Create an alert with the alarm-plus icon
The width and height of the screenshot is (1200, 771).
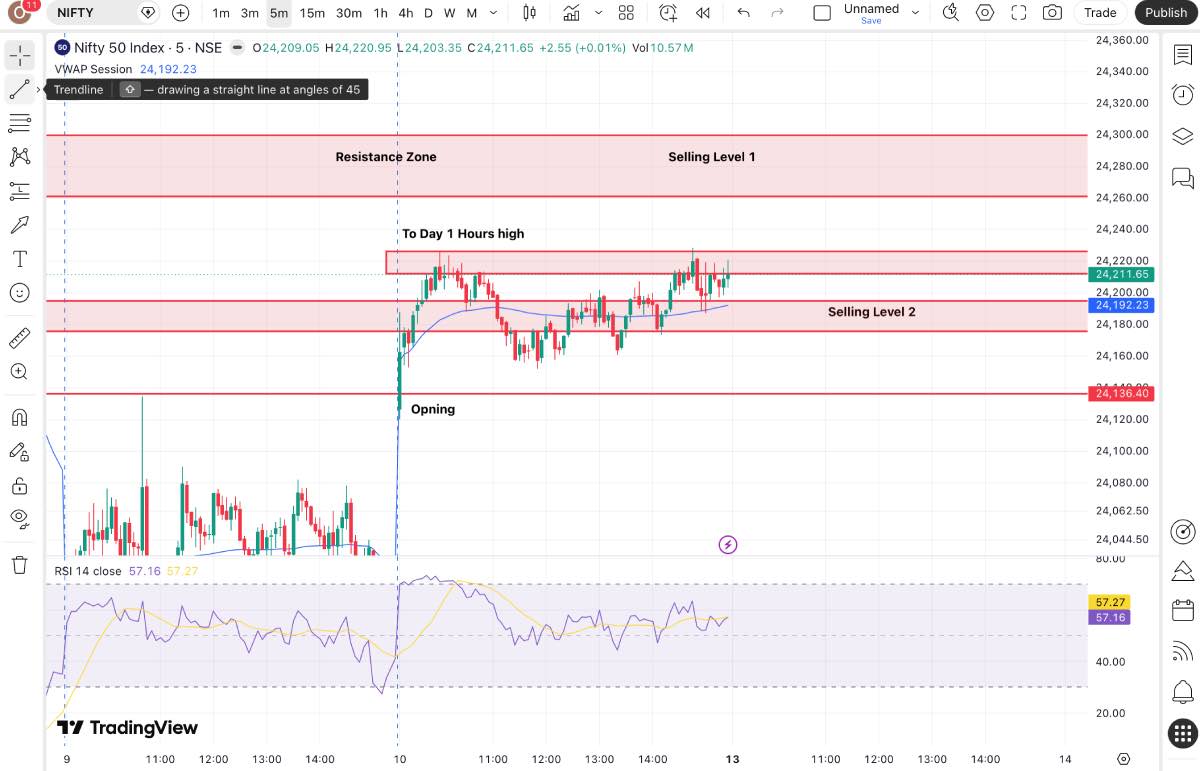(668, 13)
